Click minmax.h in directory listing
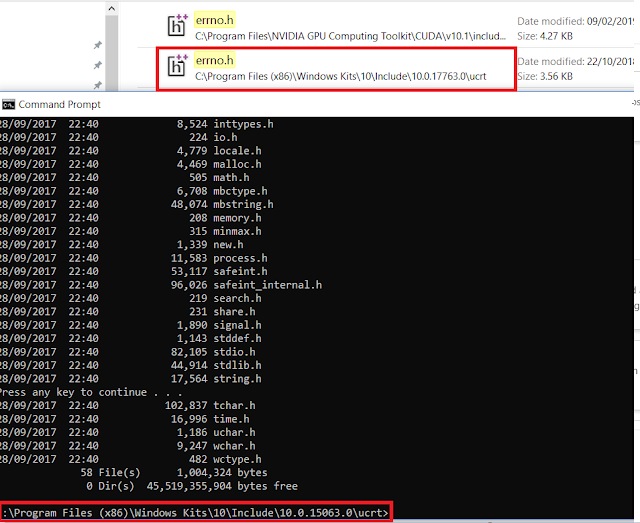The image size is (640, 523). [x=237, y=231]
